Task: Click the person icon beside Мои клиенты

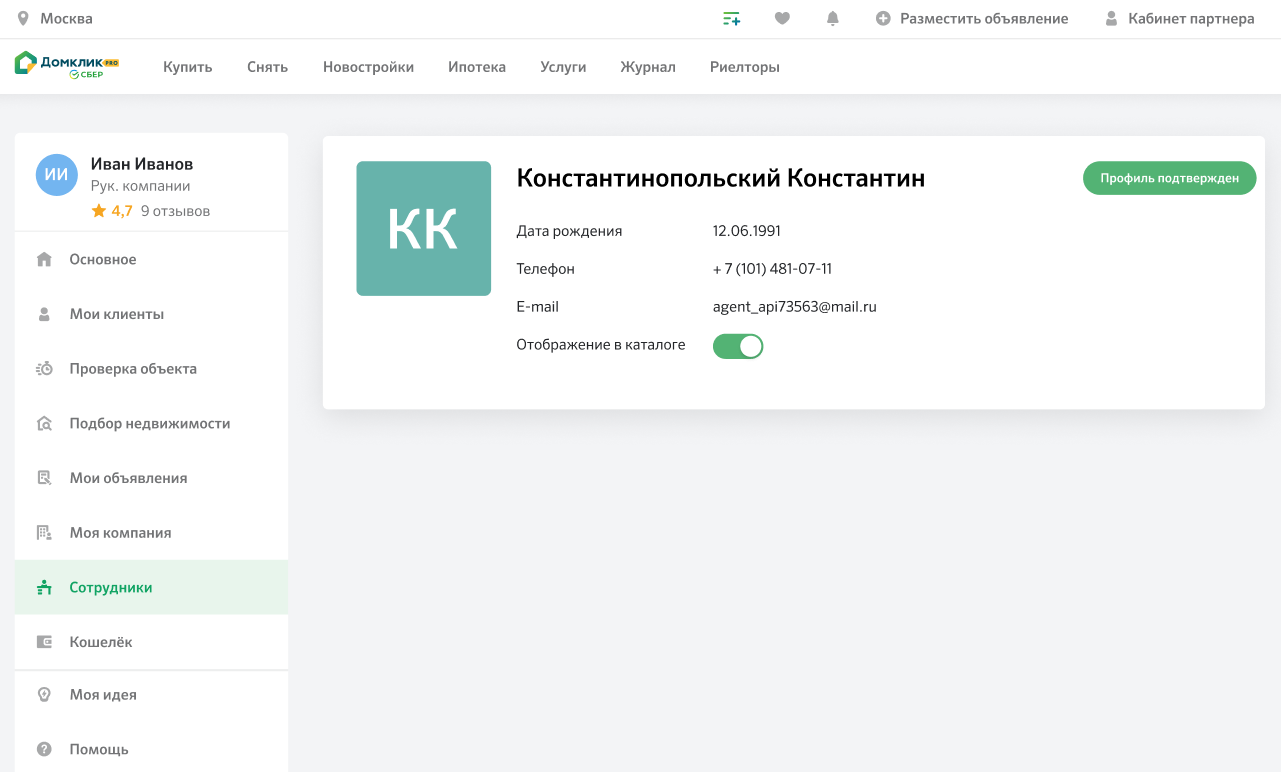Action: [44, 314]
